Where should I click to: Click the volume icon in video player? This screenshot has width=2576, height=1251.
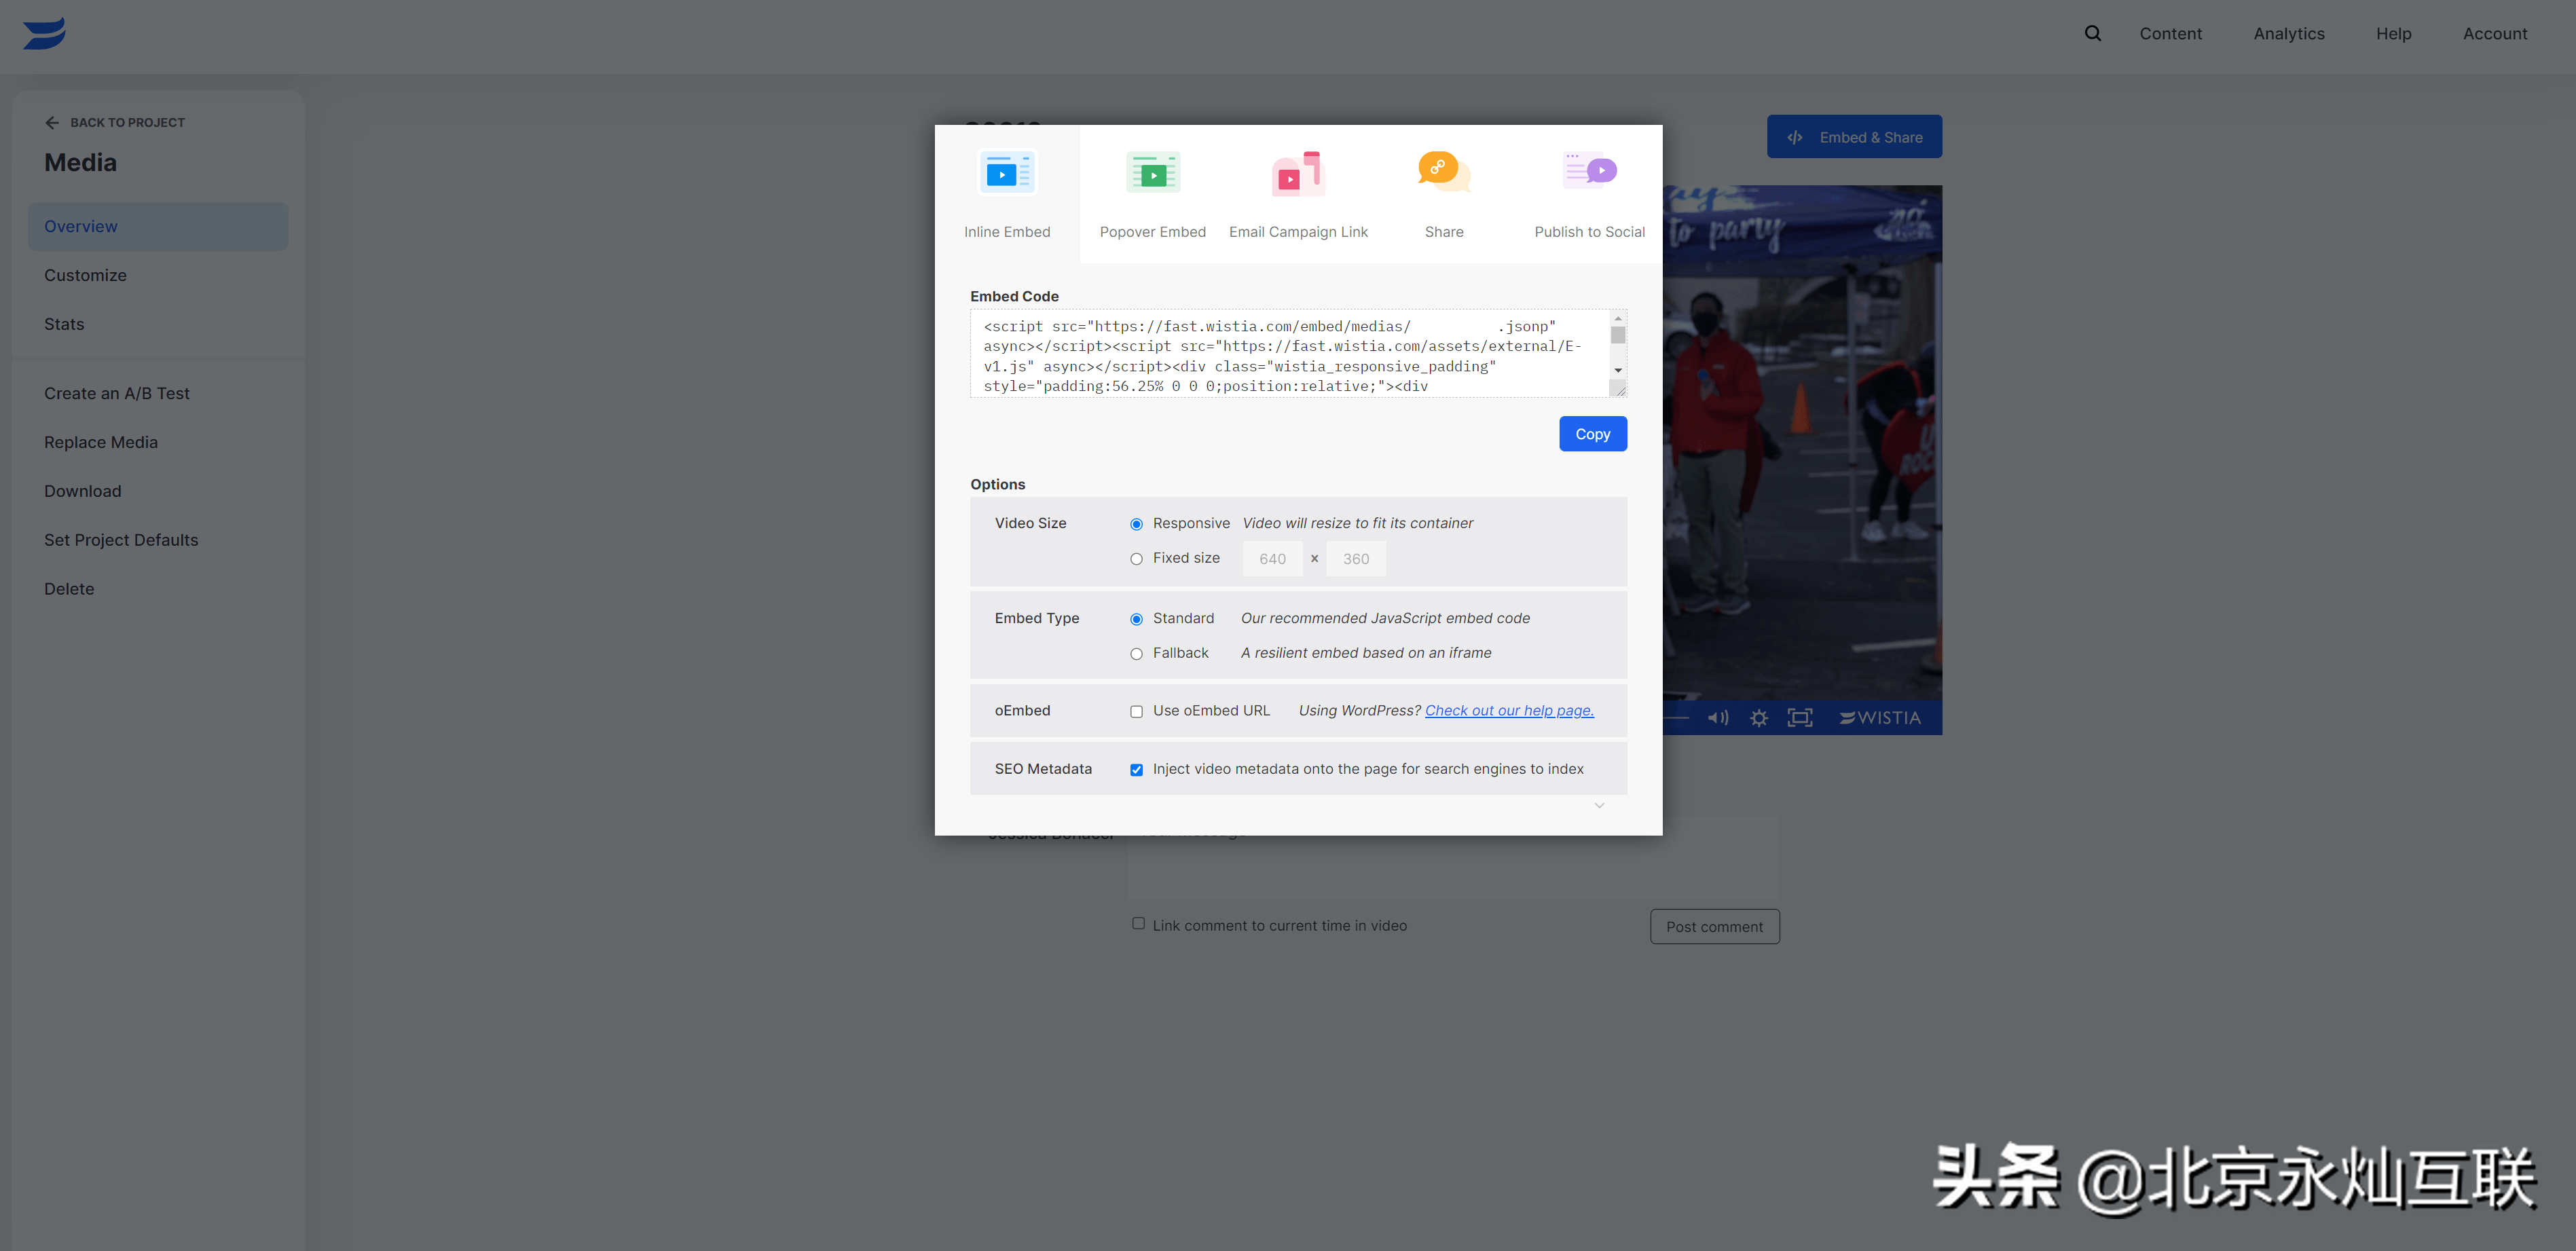pyautogui.click(x=1718, y=718)
